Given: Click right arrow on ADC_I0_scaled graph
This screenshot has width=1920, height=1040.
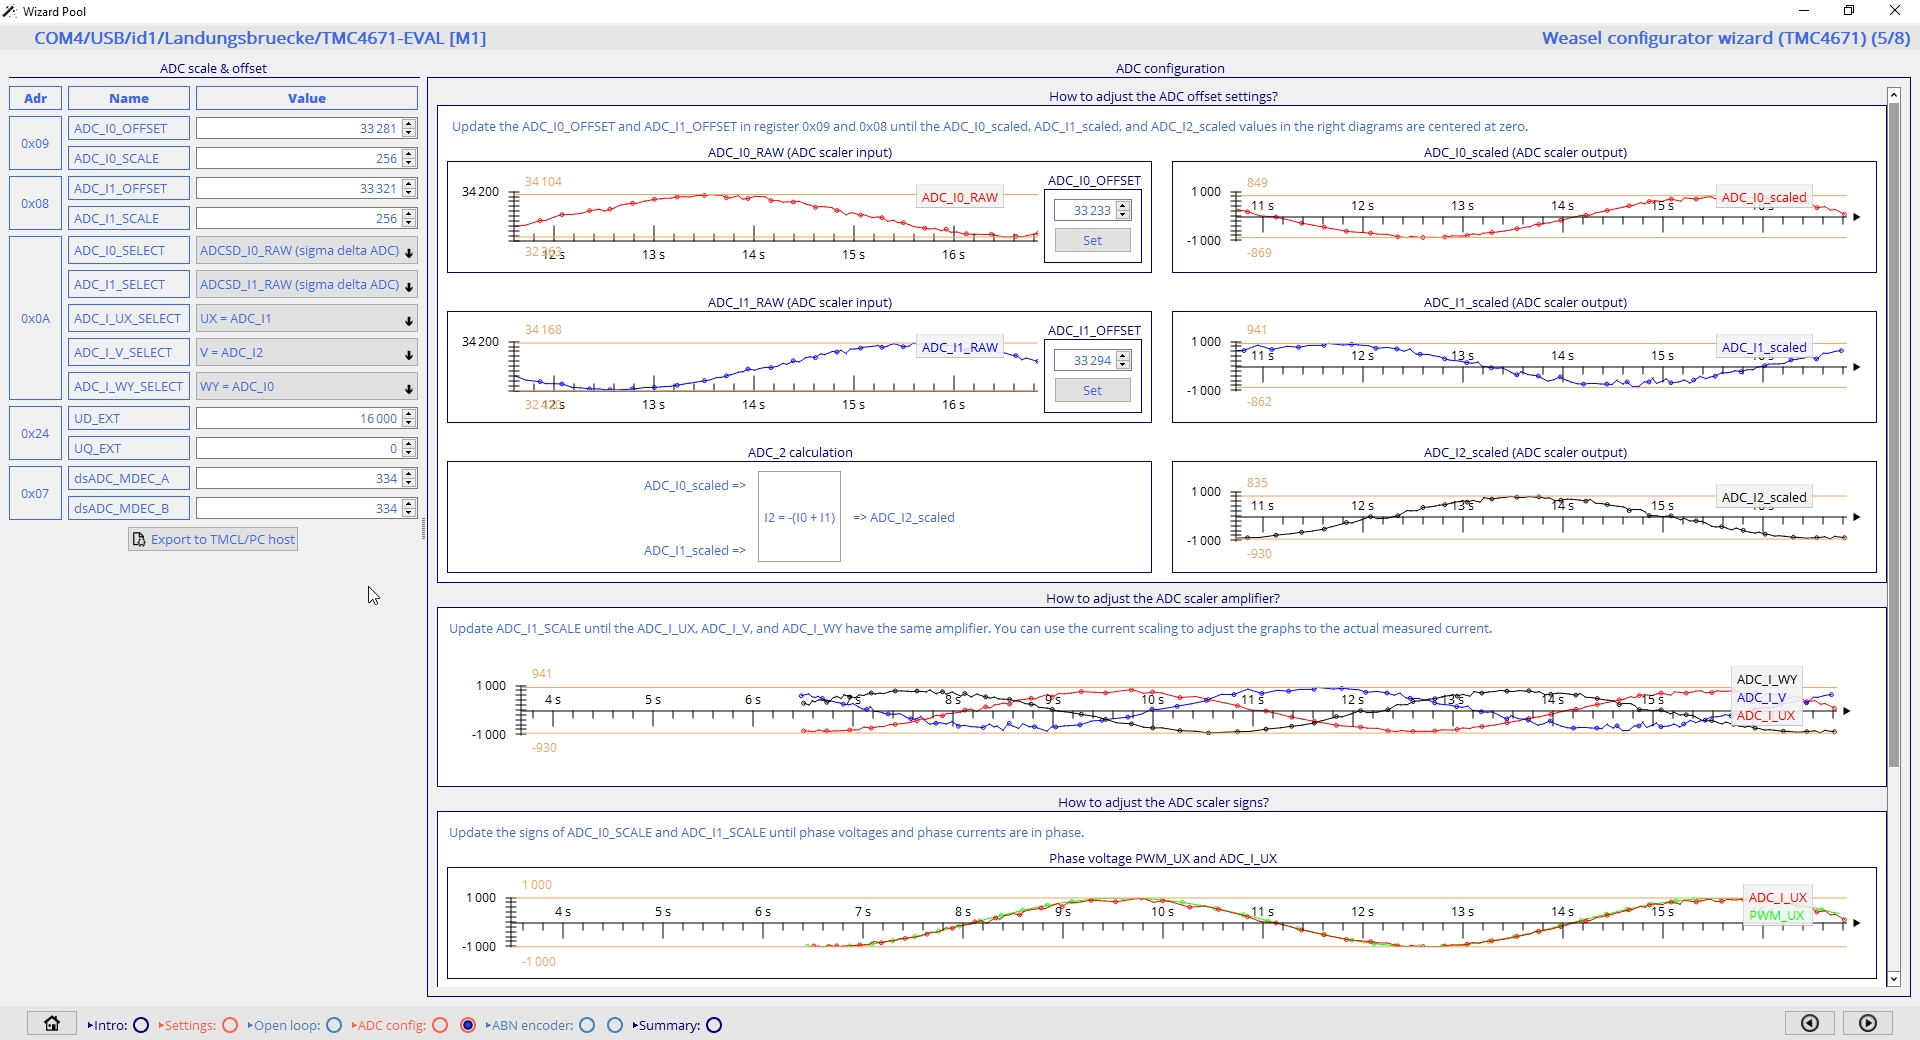Looking at the screenshot, I should (x=1856, y=217).
